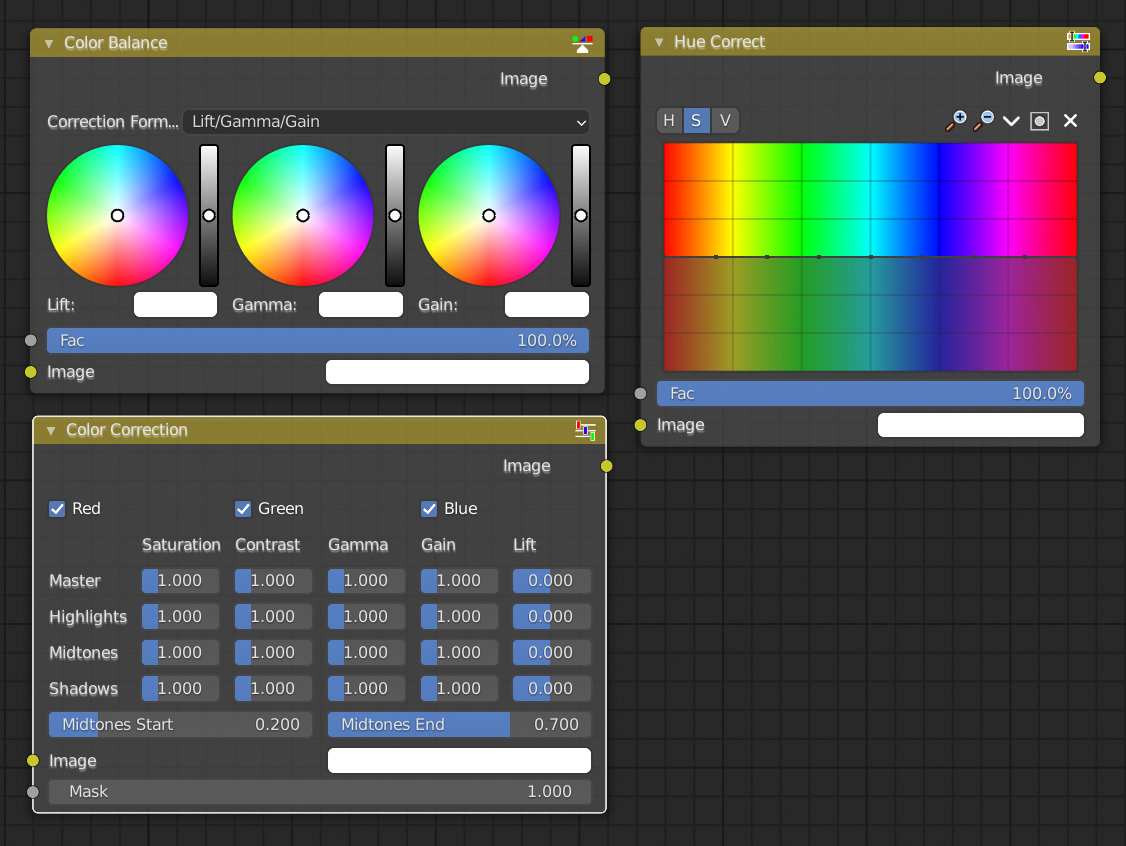Collapse the Color Balance node
The image size is (1126, 846).
click(x=49, y=44)
